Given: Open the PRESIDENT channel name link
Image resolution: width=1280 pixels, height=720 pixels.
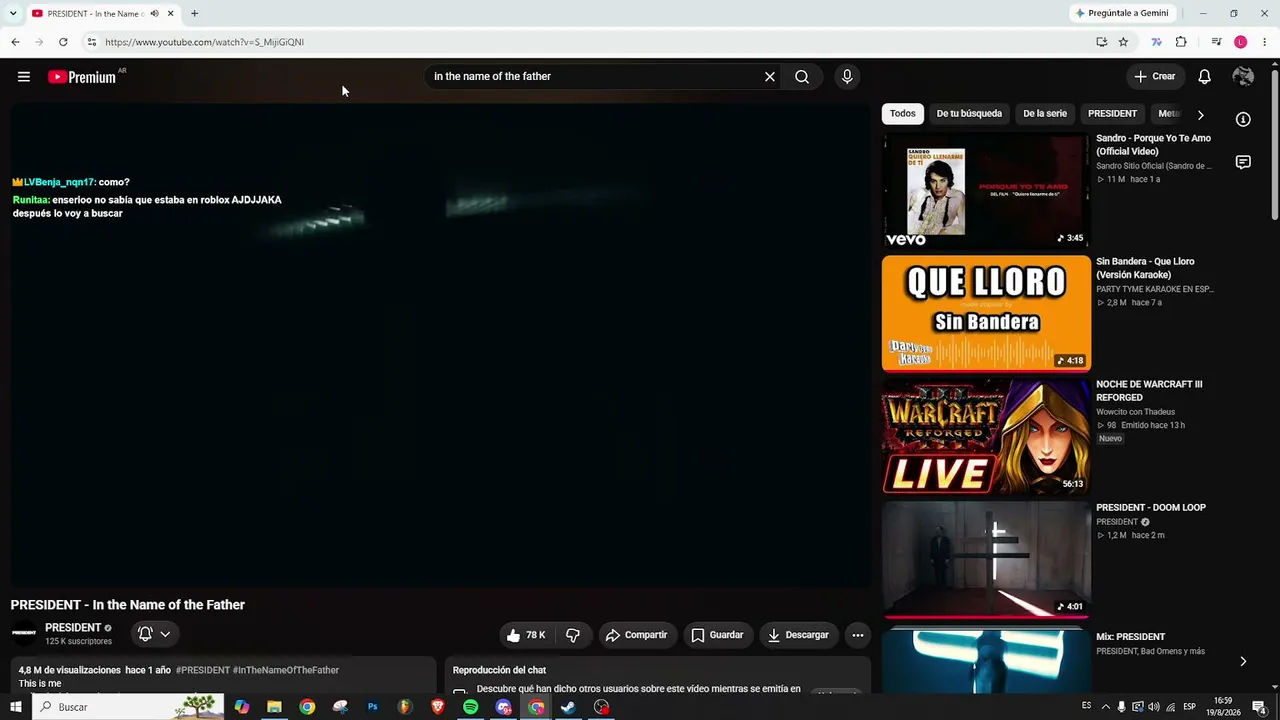Looking at the screenshot, I should tap(73, 628).
